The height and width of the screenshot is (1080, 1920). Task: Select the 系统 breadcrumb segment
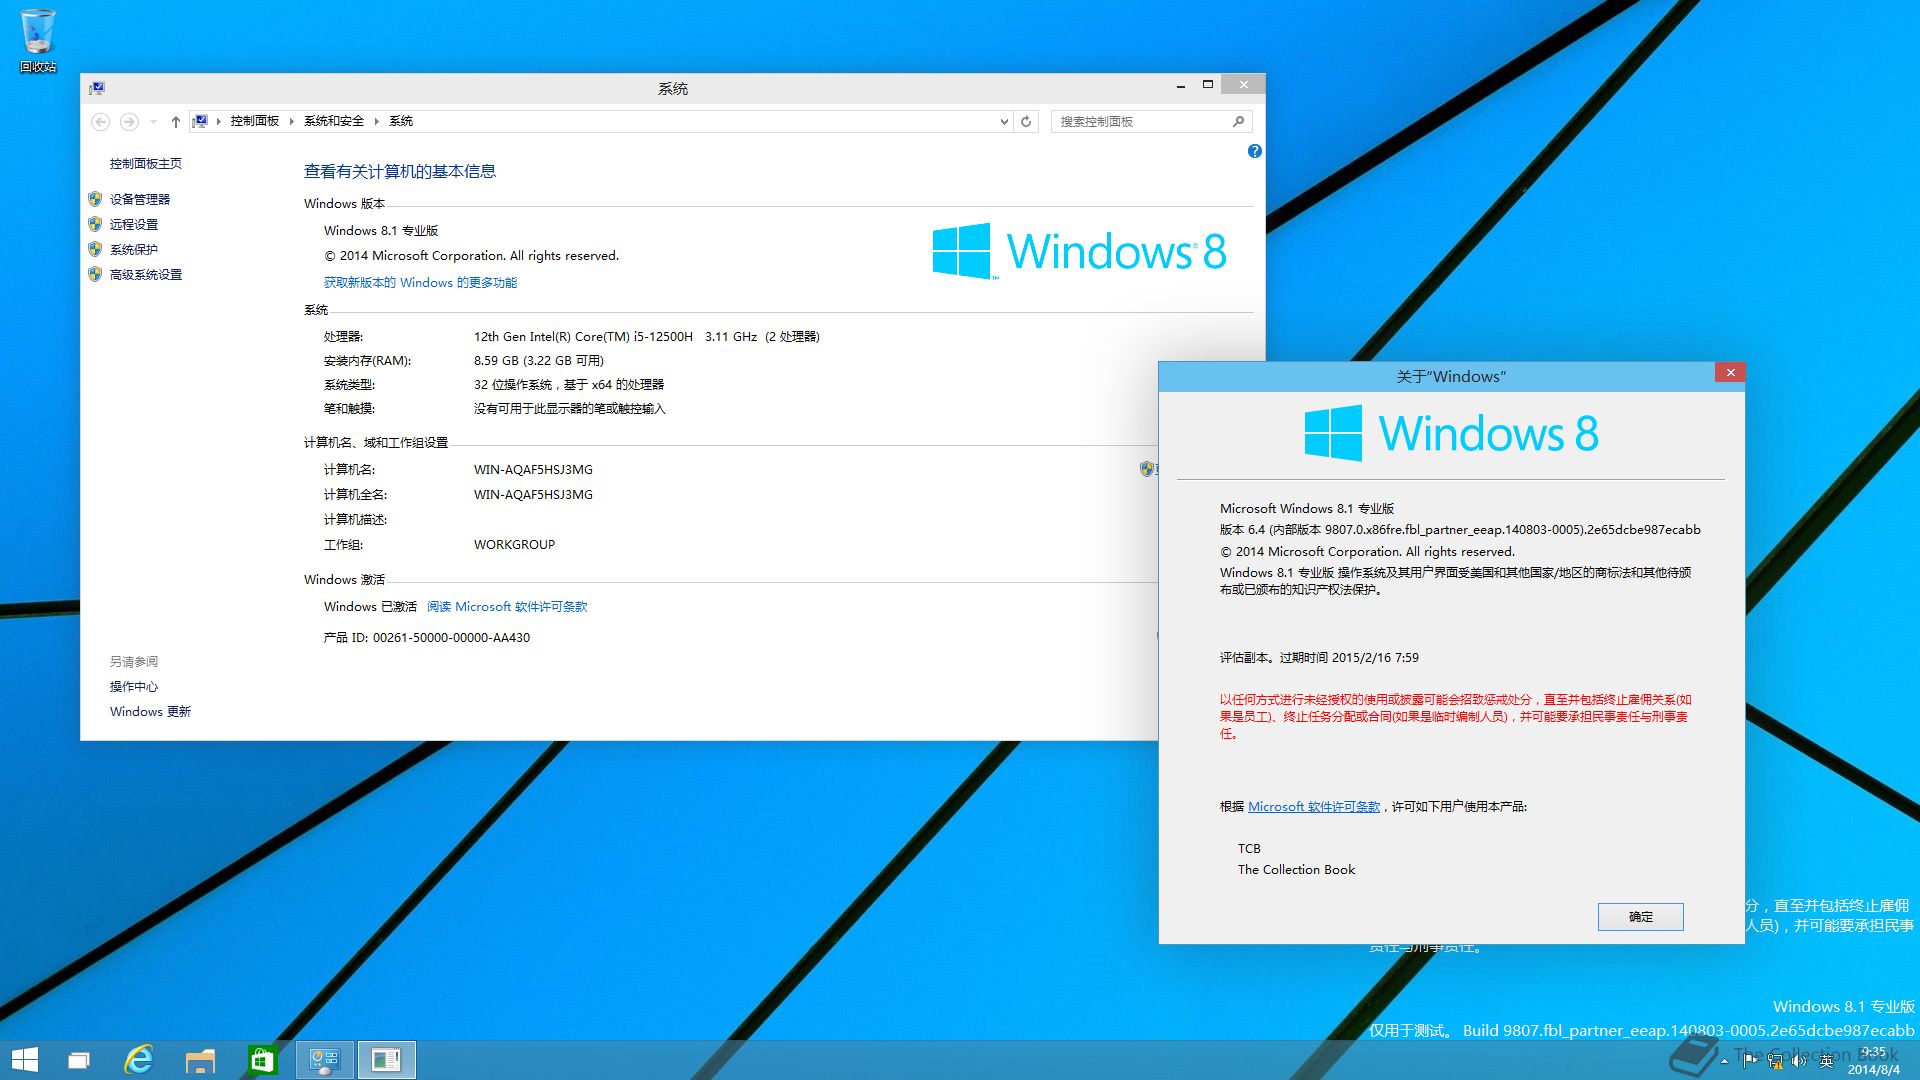[x=401, y=121]
